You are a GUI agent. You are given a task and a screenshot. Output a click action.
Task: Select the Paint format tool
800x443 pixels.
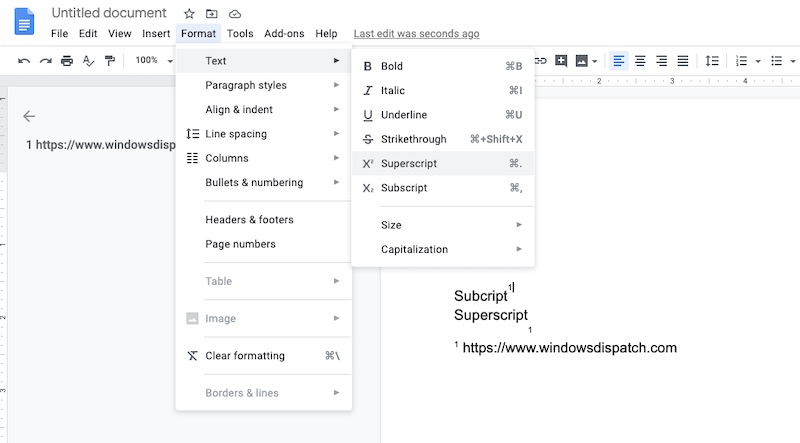tap(110, 61)
